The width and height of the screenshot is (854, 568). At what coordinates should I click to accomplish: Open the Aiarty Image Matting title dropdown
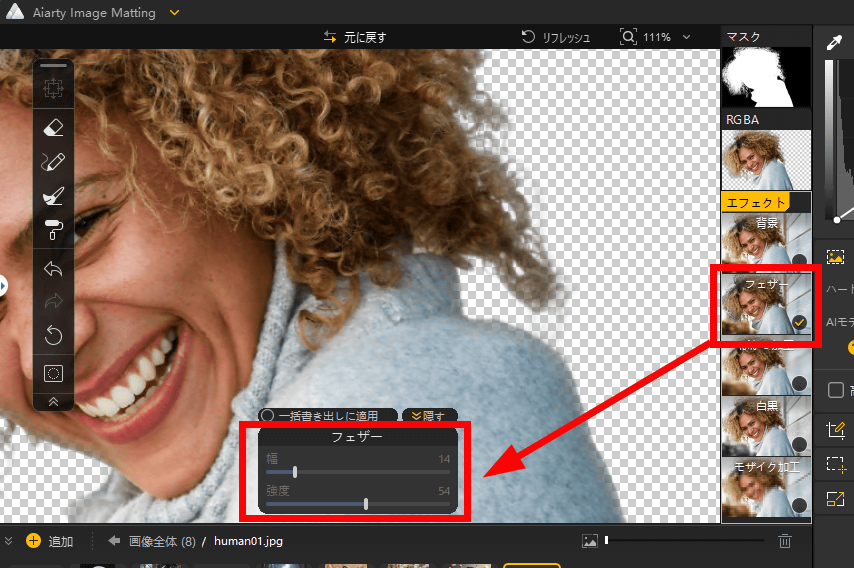click(x=175, y=12)
